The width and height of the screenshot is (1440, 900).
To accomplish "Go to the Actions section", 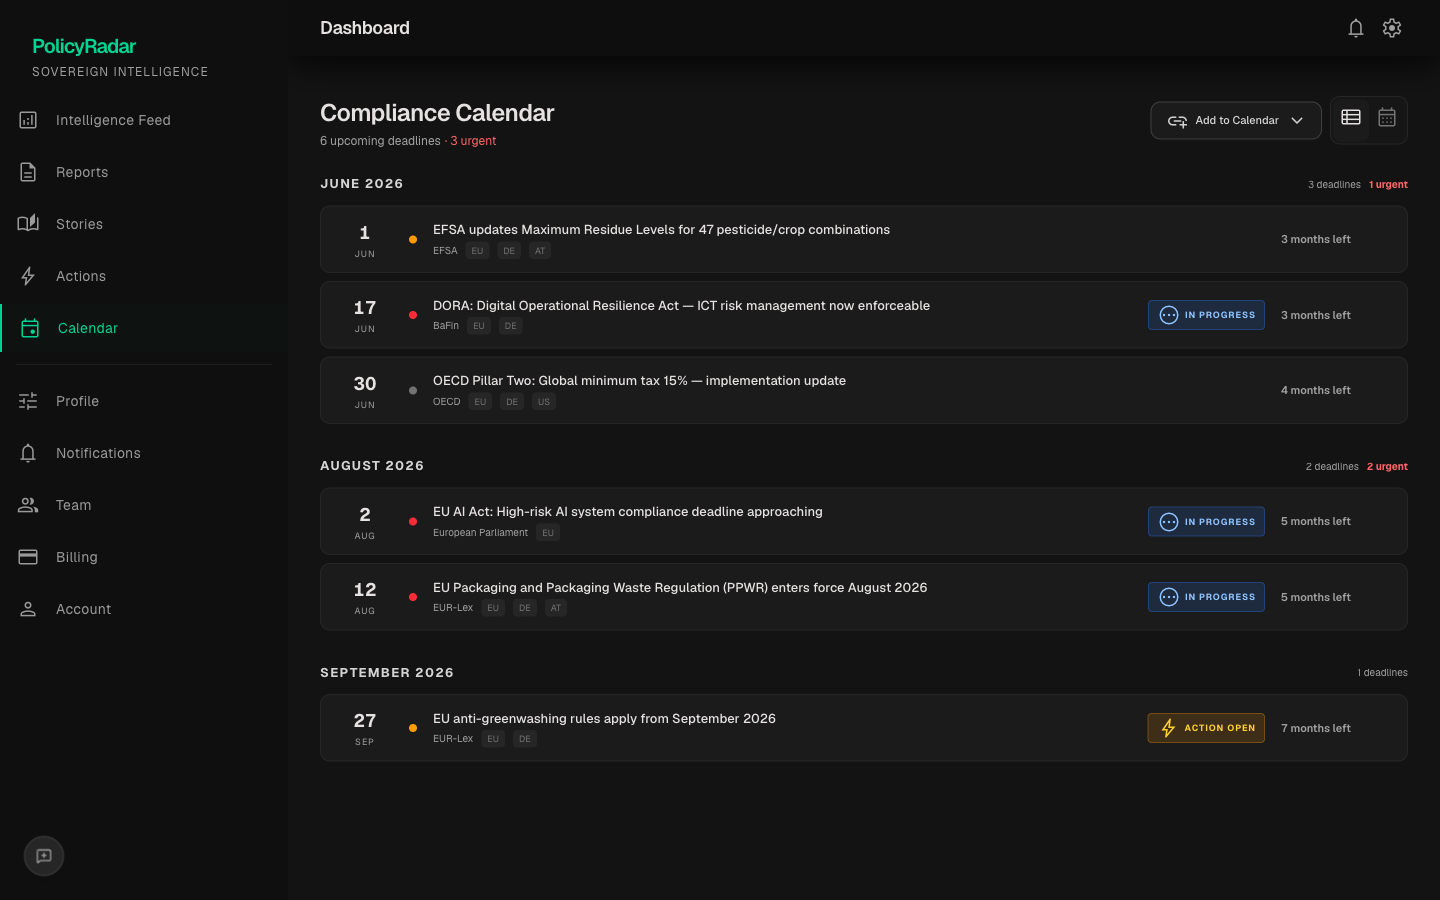I will (81, 276).
